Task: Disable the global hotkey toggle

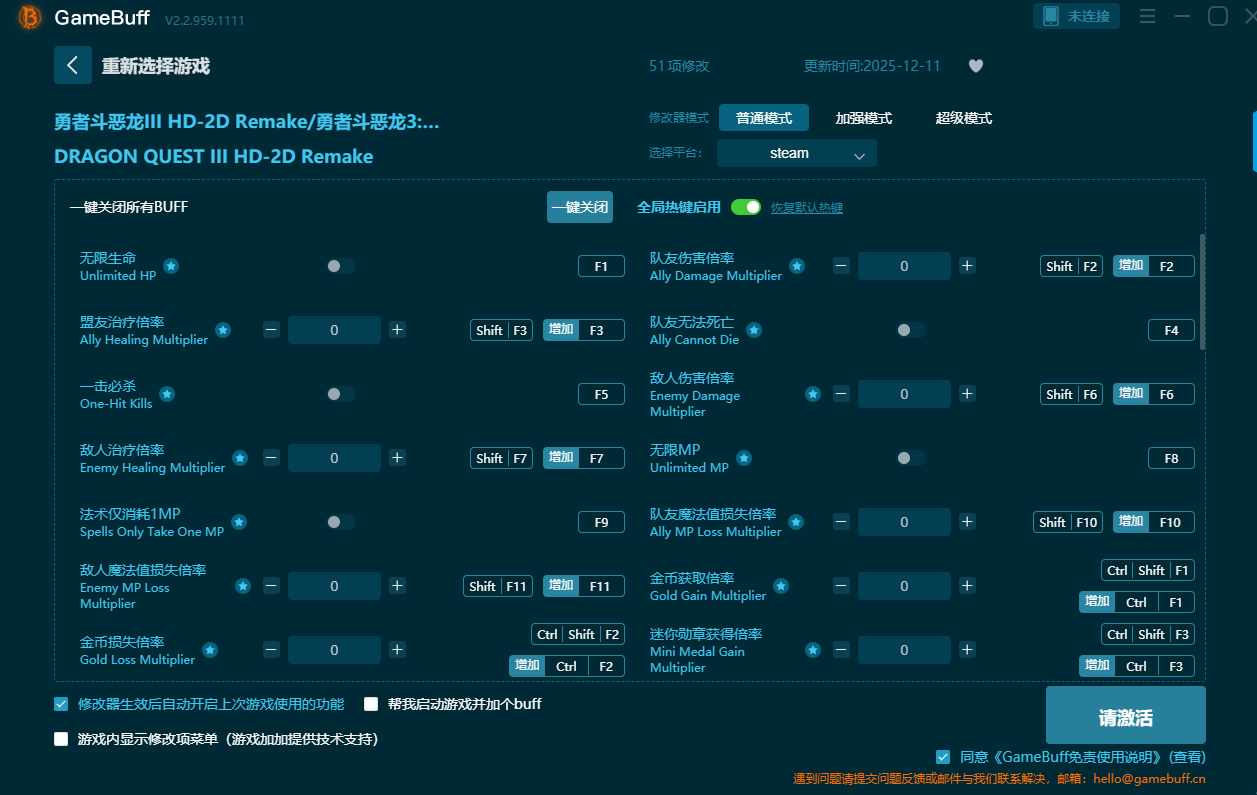Action: point(746,207)
